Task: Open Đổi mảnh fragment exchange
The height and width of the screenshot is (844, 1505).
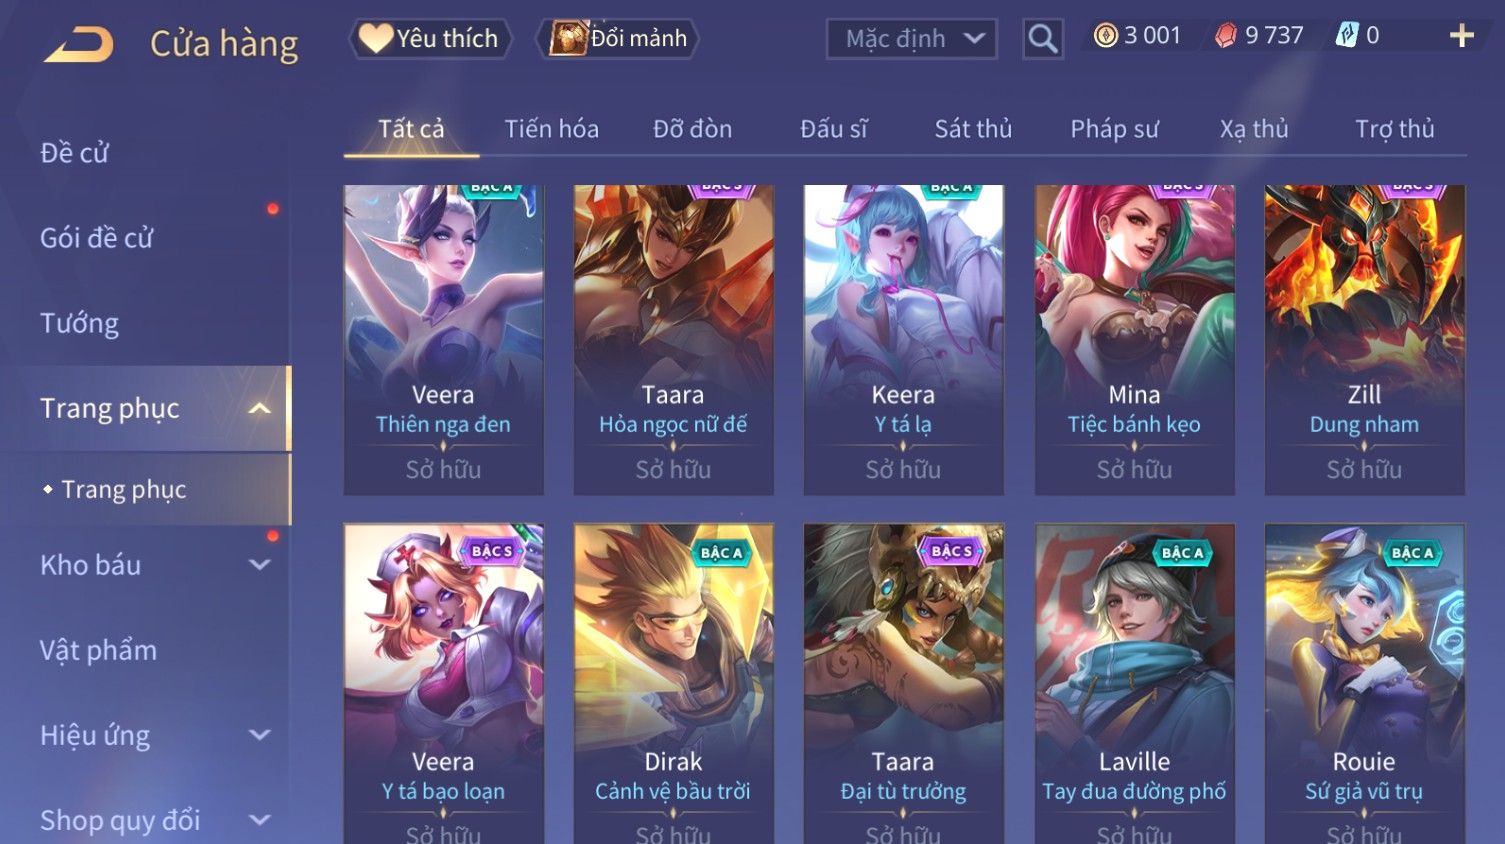Action: click(x=617, y=39)
